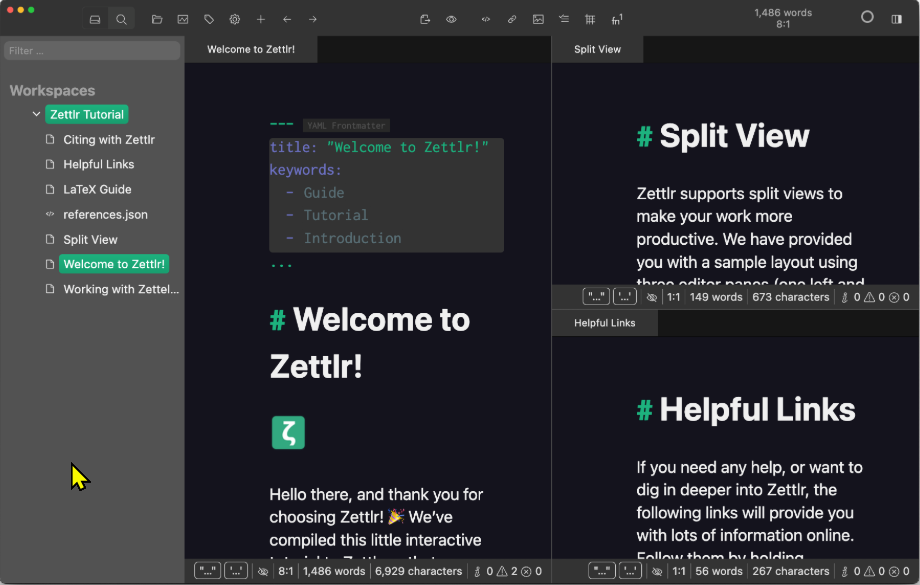Viewport: 920px width, 585px height.
Task: Open Citing with Zettlr file
Action: tap(109, 140)
